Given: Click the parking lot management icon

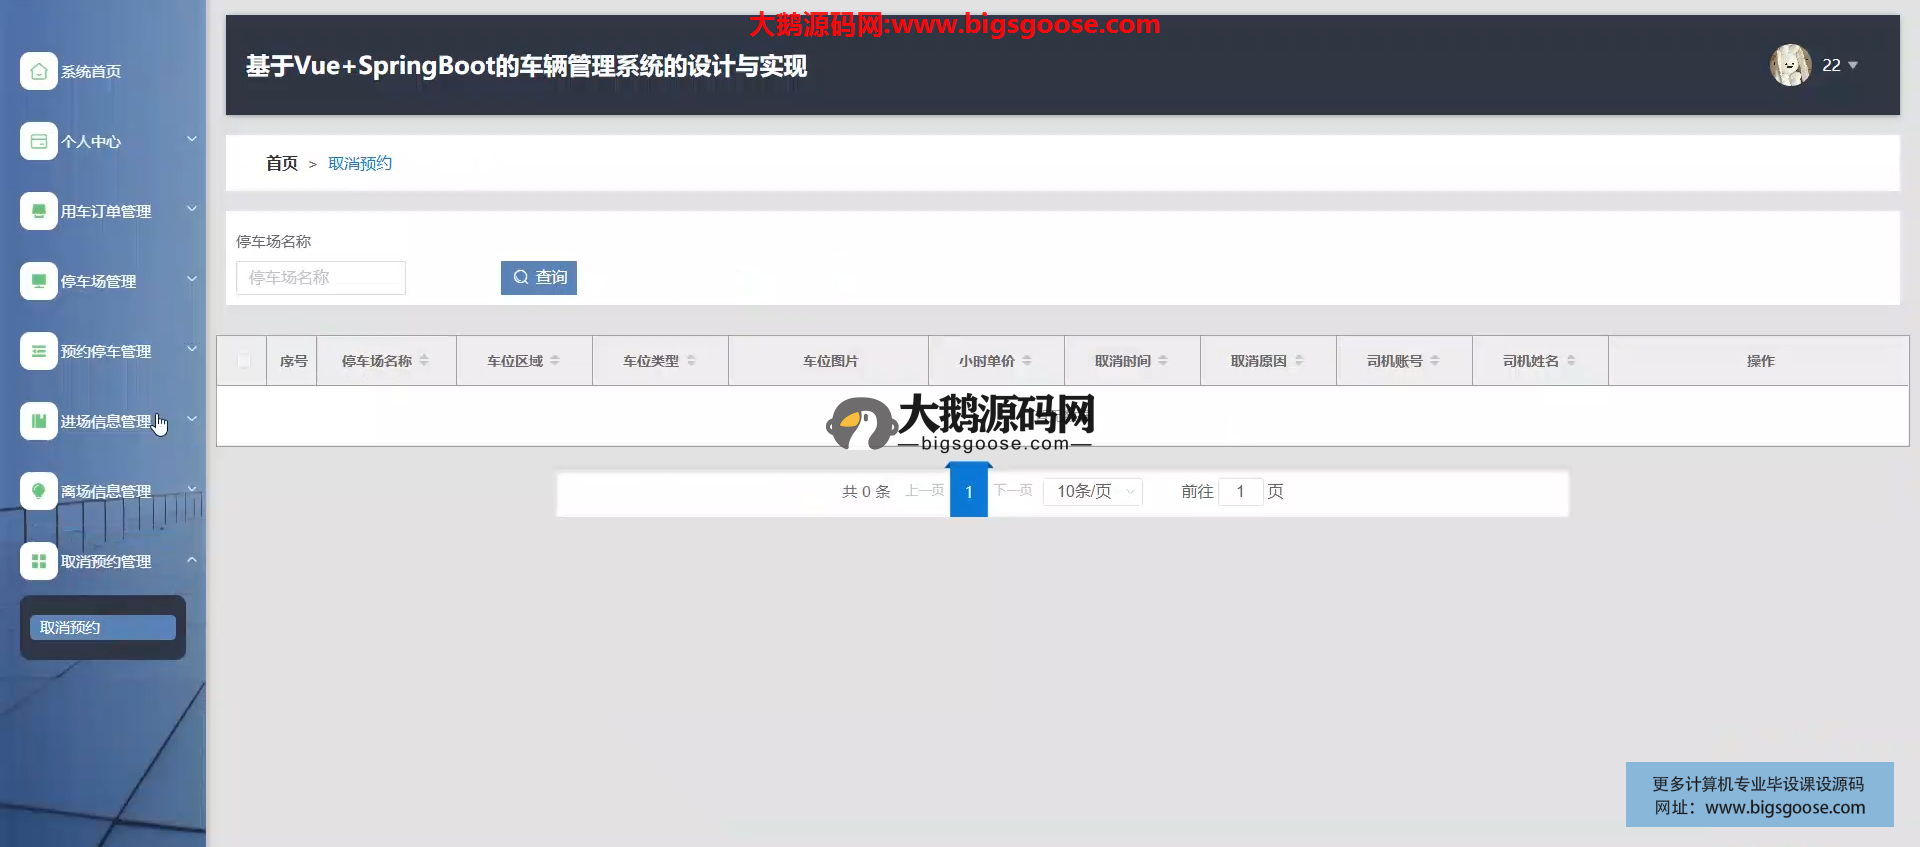Looking at the screenshot, I should (38, 281).
